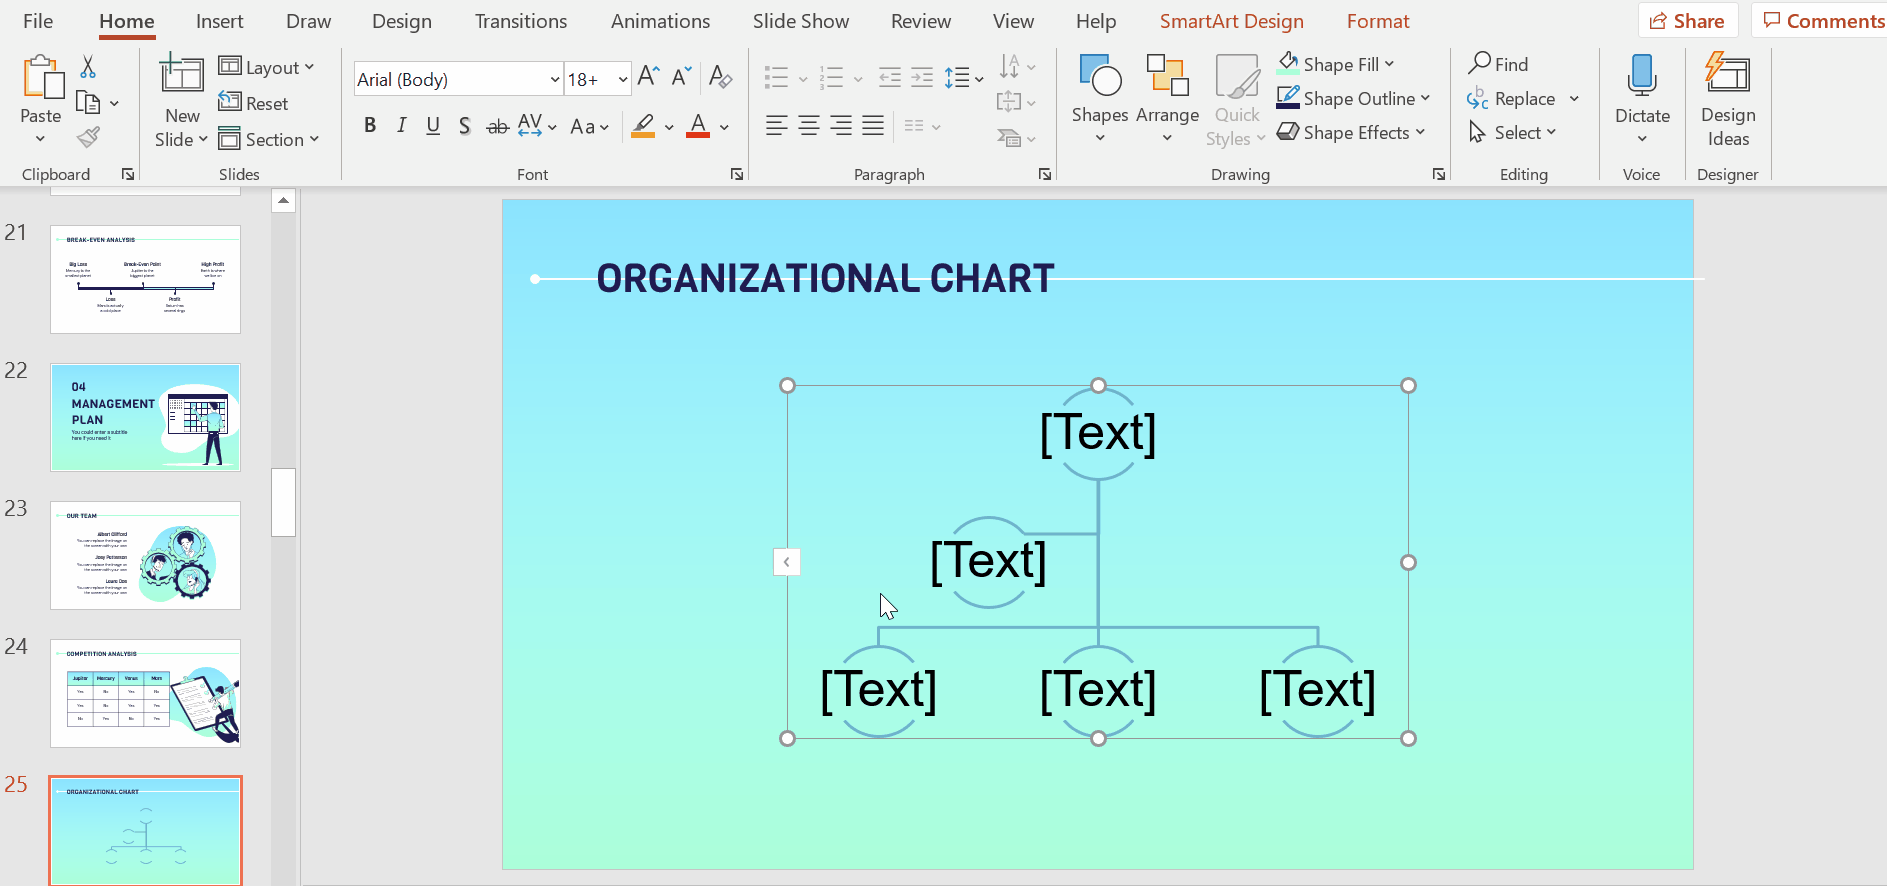
Task: Toggle italic formatting
Action: tap(401, 126)
